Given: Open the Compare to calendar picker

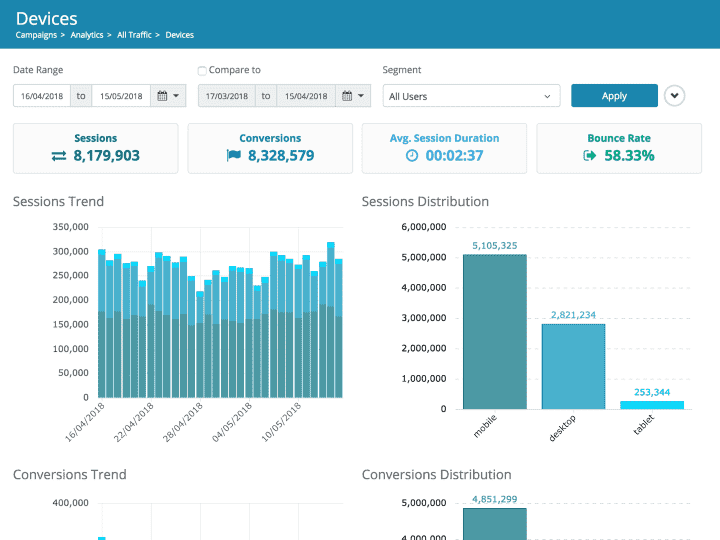Looking at the screenshot, I should pos(352,96).
